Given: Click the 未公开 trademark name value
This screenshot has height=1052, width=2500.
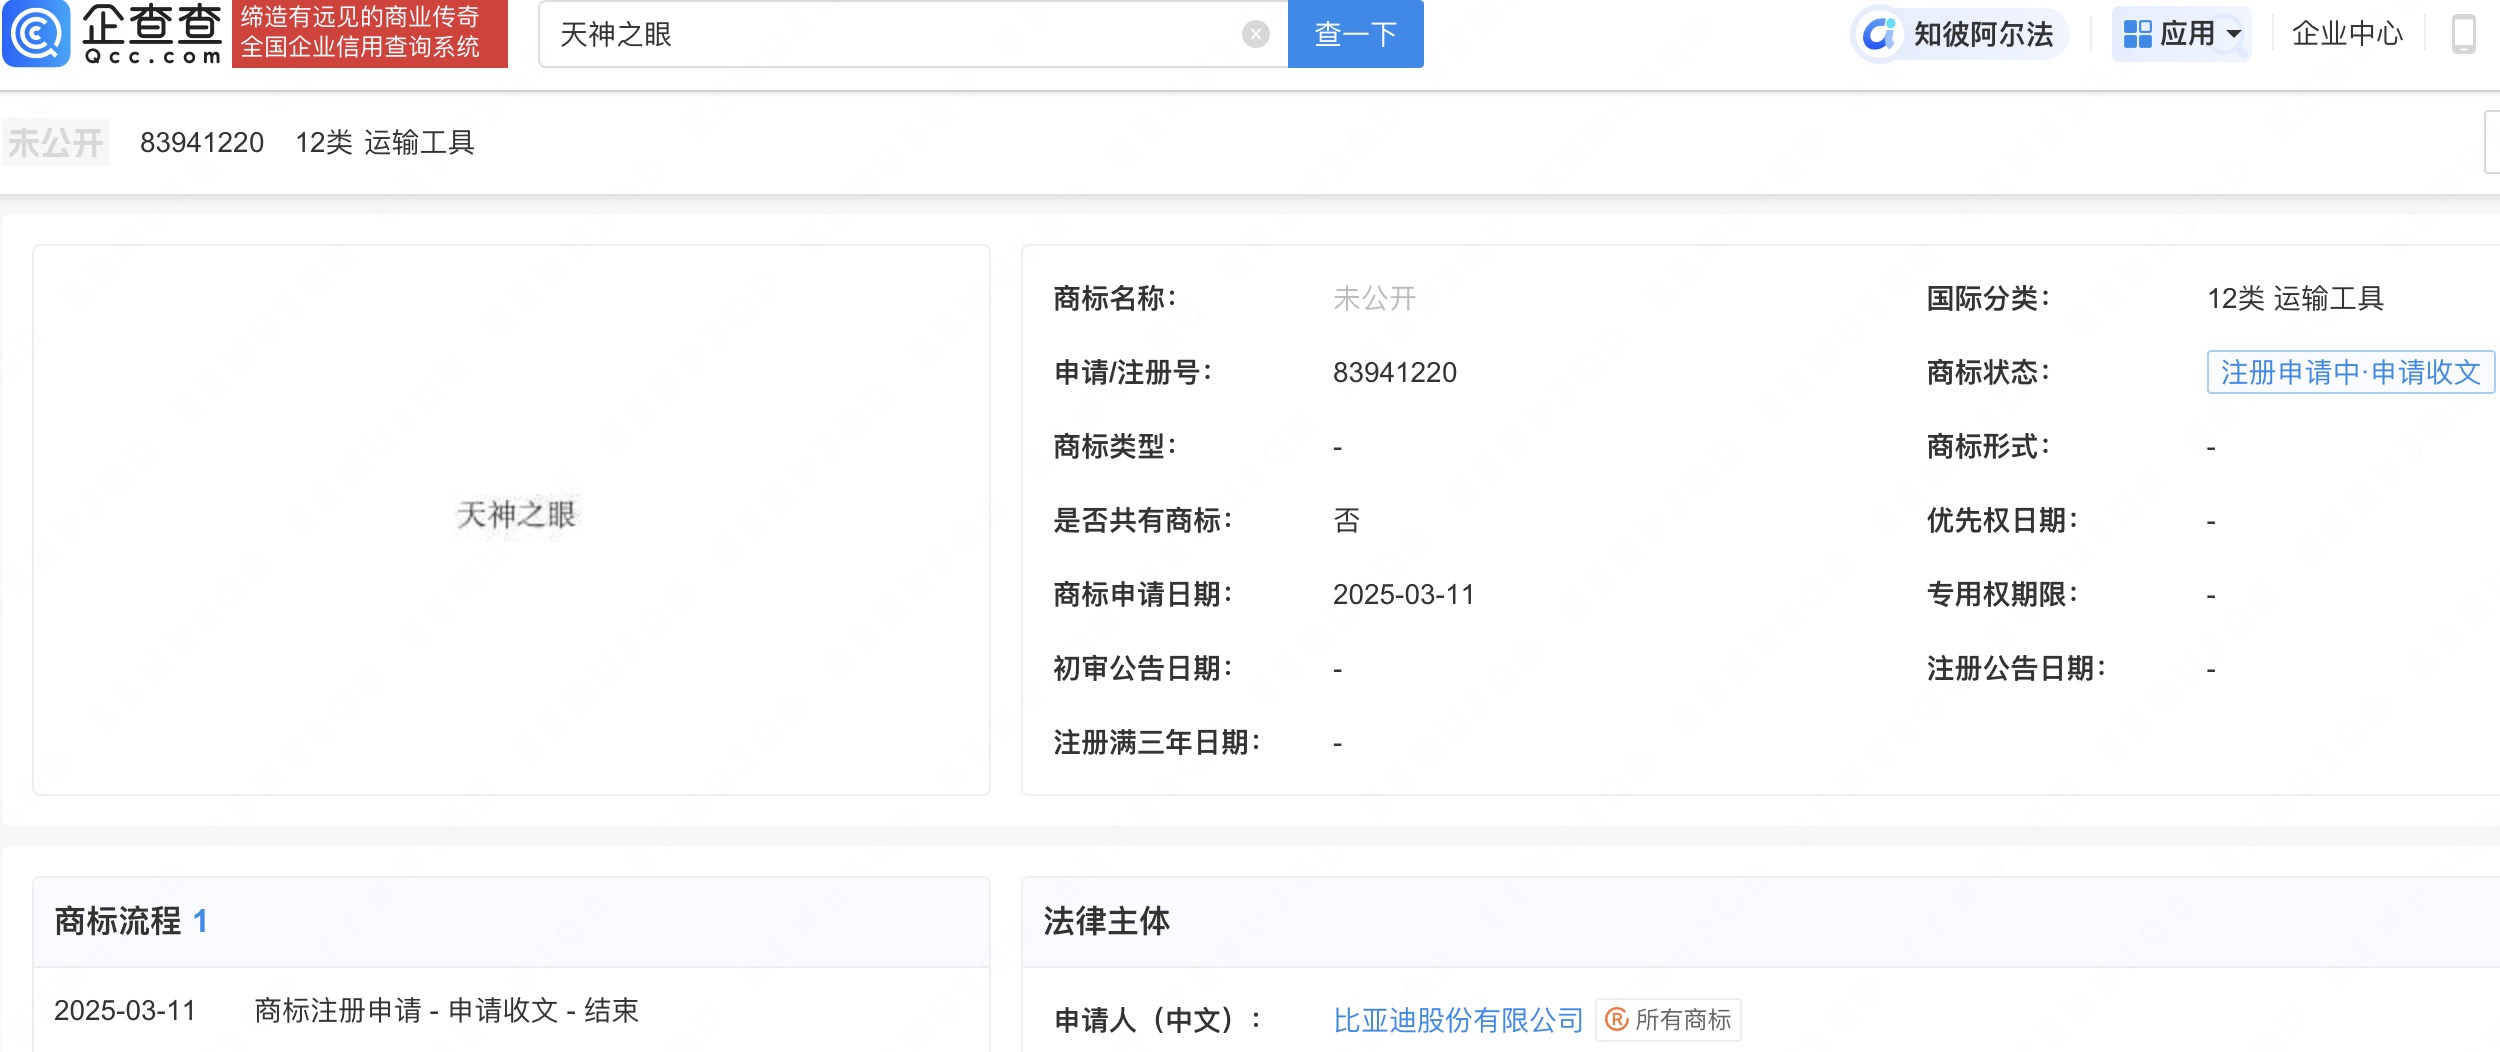Looking at the screenshot, I should (x=1374, y=298).
